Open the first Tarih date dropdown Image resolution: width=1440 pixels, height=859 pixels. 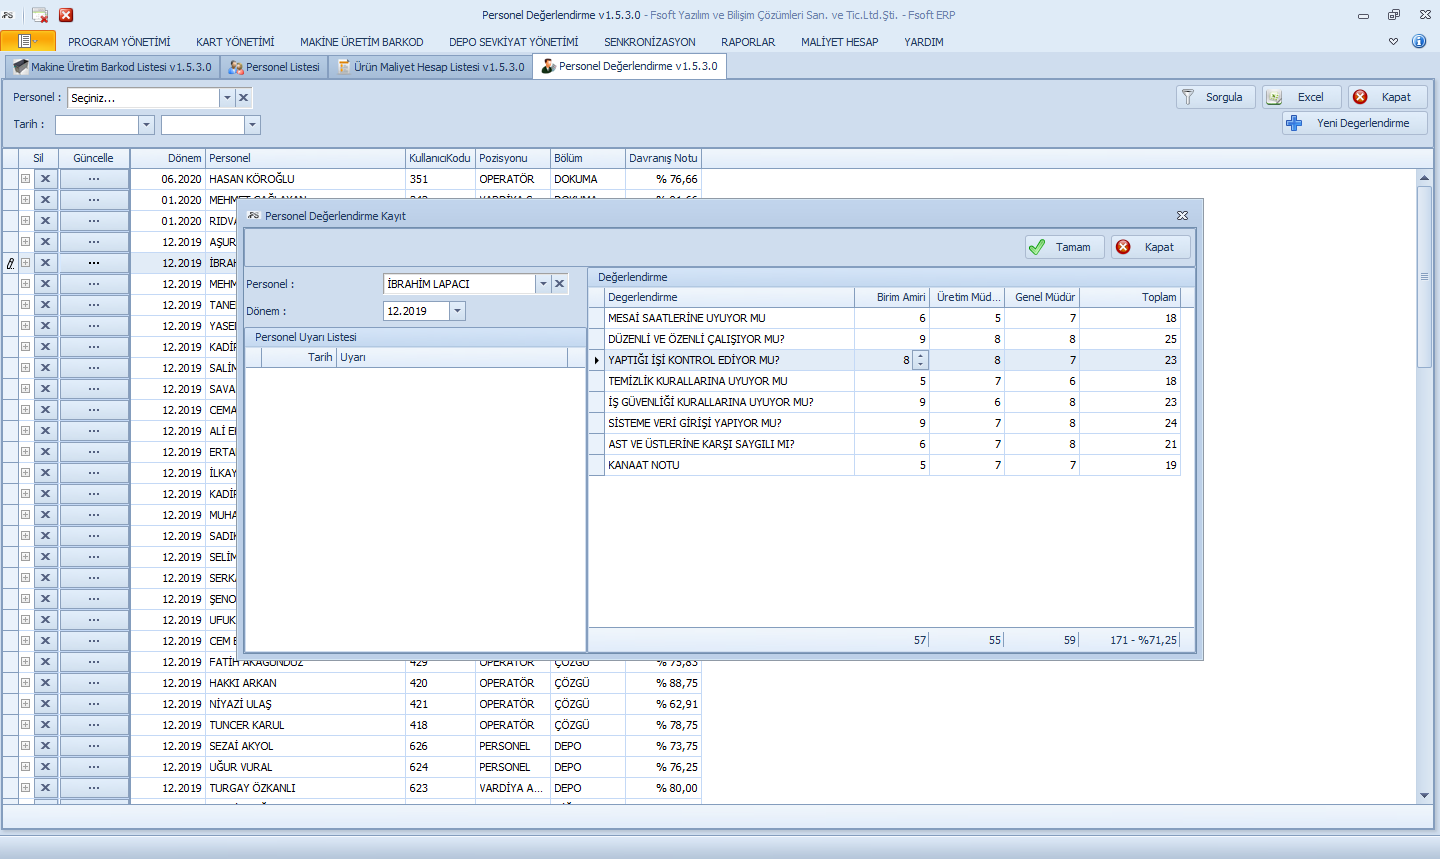146,125
